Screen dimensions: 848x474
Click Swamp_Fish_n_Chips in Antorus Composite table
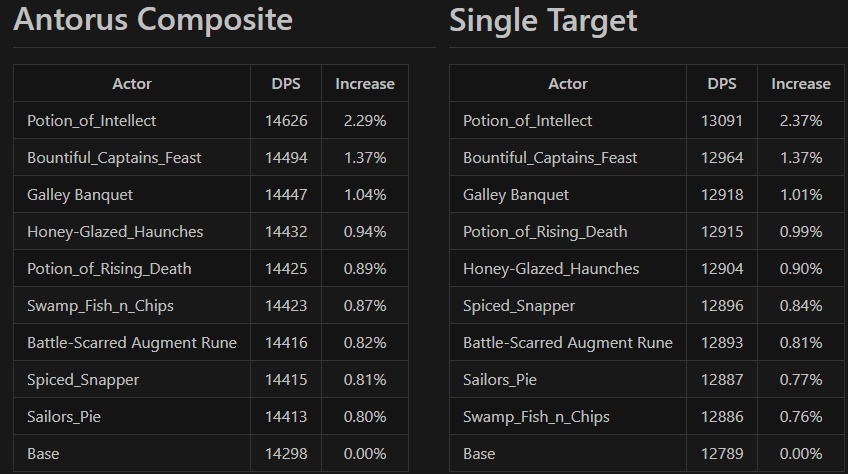tap(100, 306)
